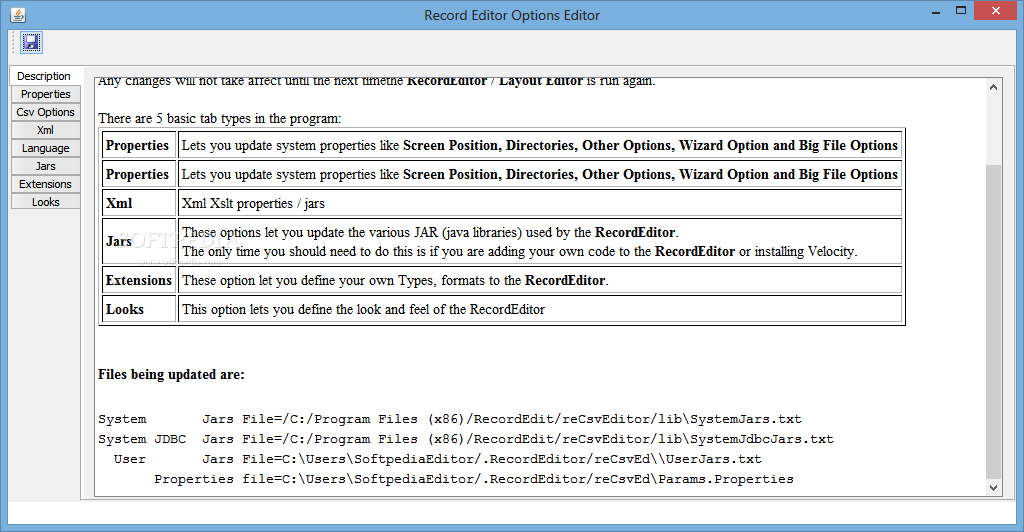Screen dimensions: 1024x532
Task: Click the scrollbar up arrow
Action: pos(993,87)
